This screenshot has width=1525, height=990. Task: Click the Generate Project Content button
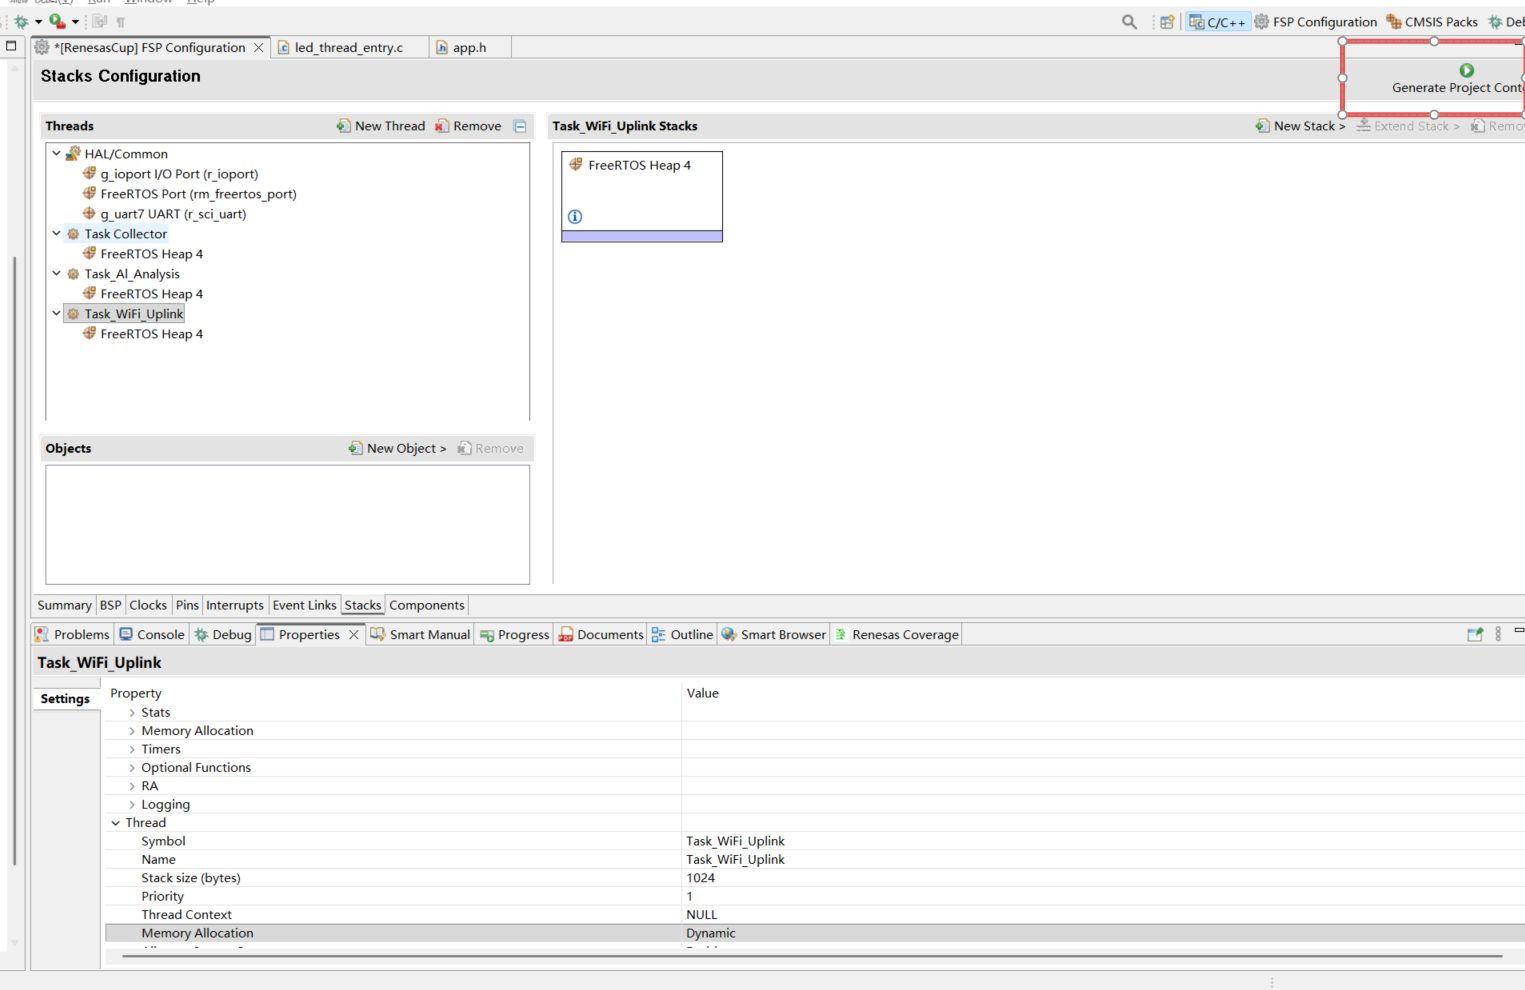click(1456, 79)
